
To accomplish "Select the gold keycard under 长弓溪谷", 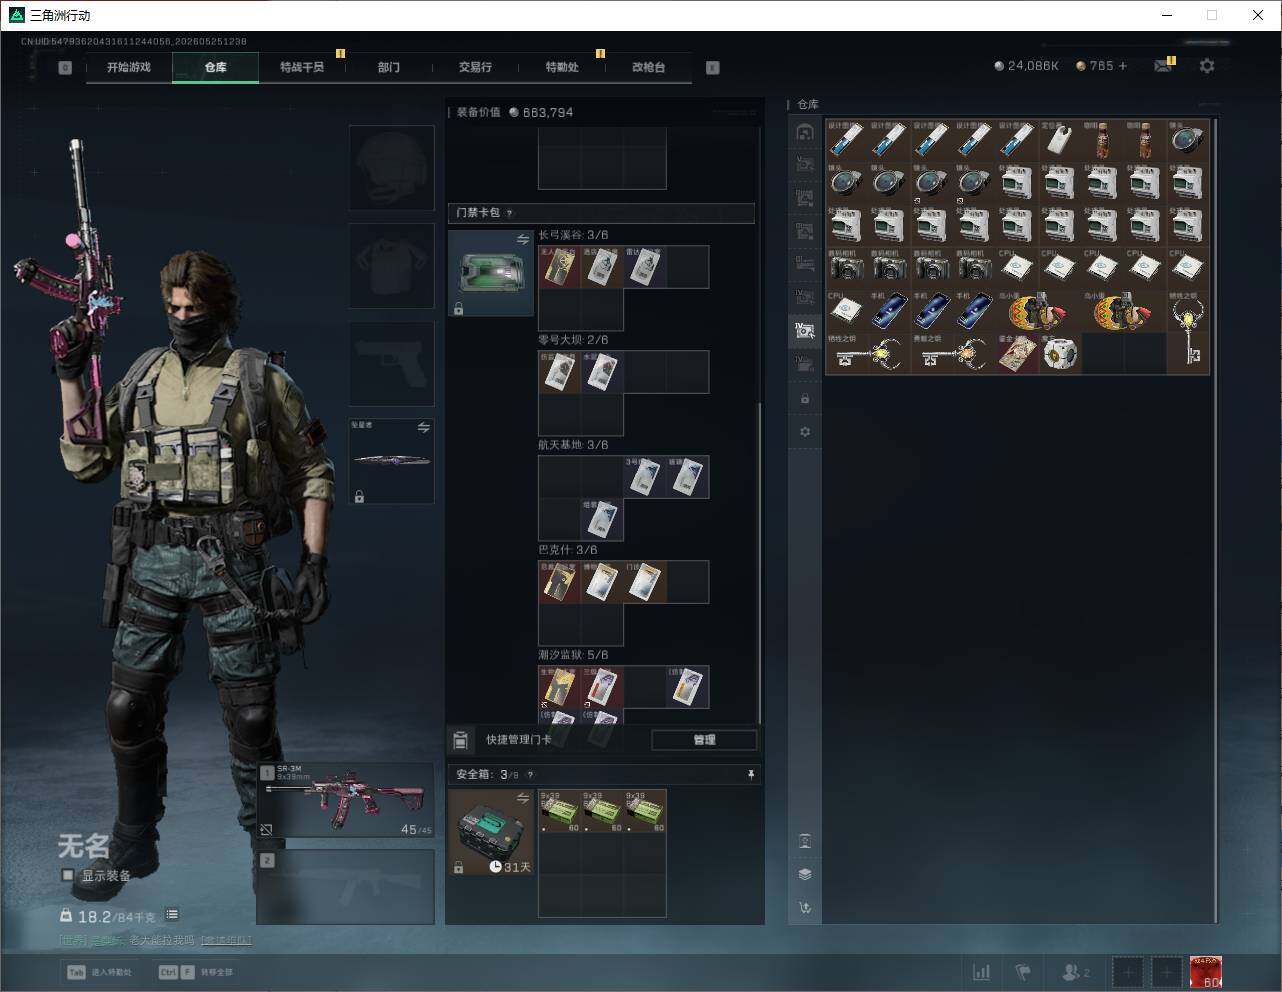I will click(x=560, y=267).
